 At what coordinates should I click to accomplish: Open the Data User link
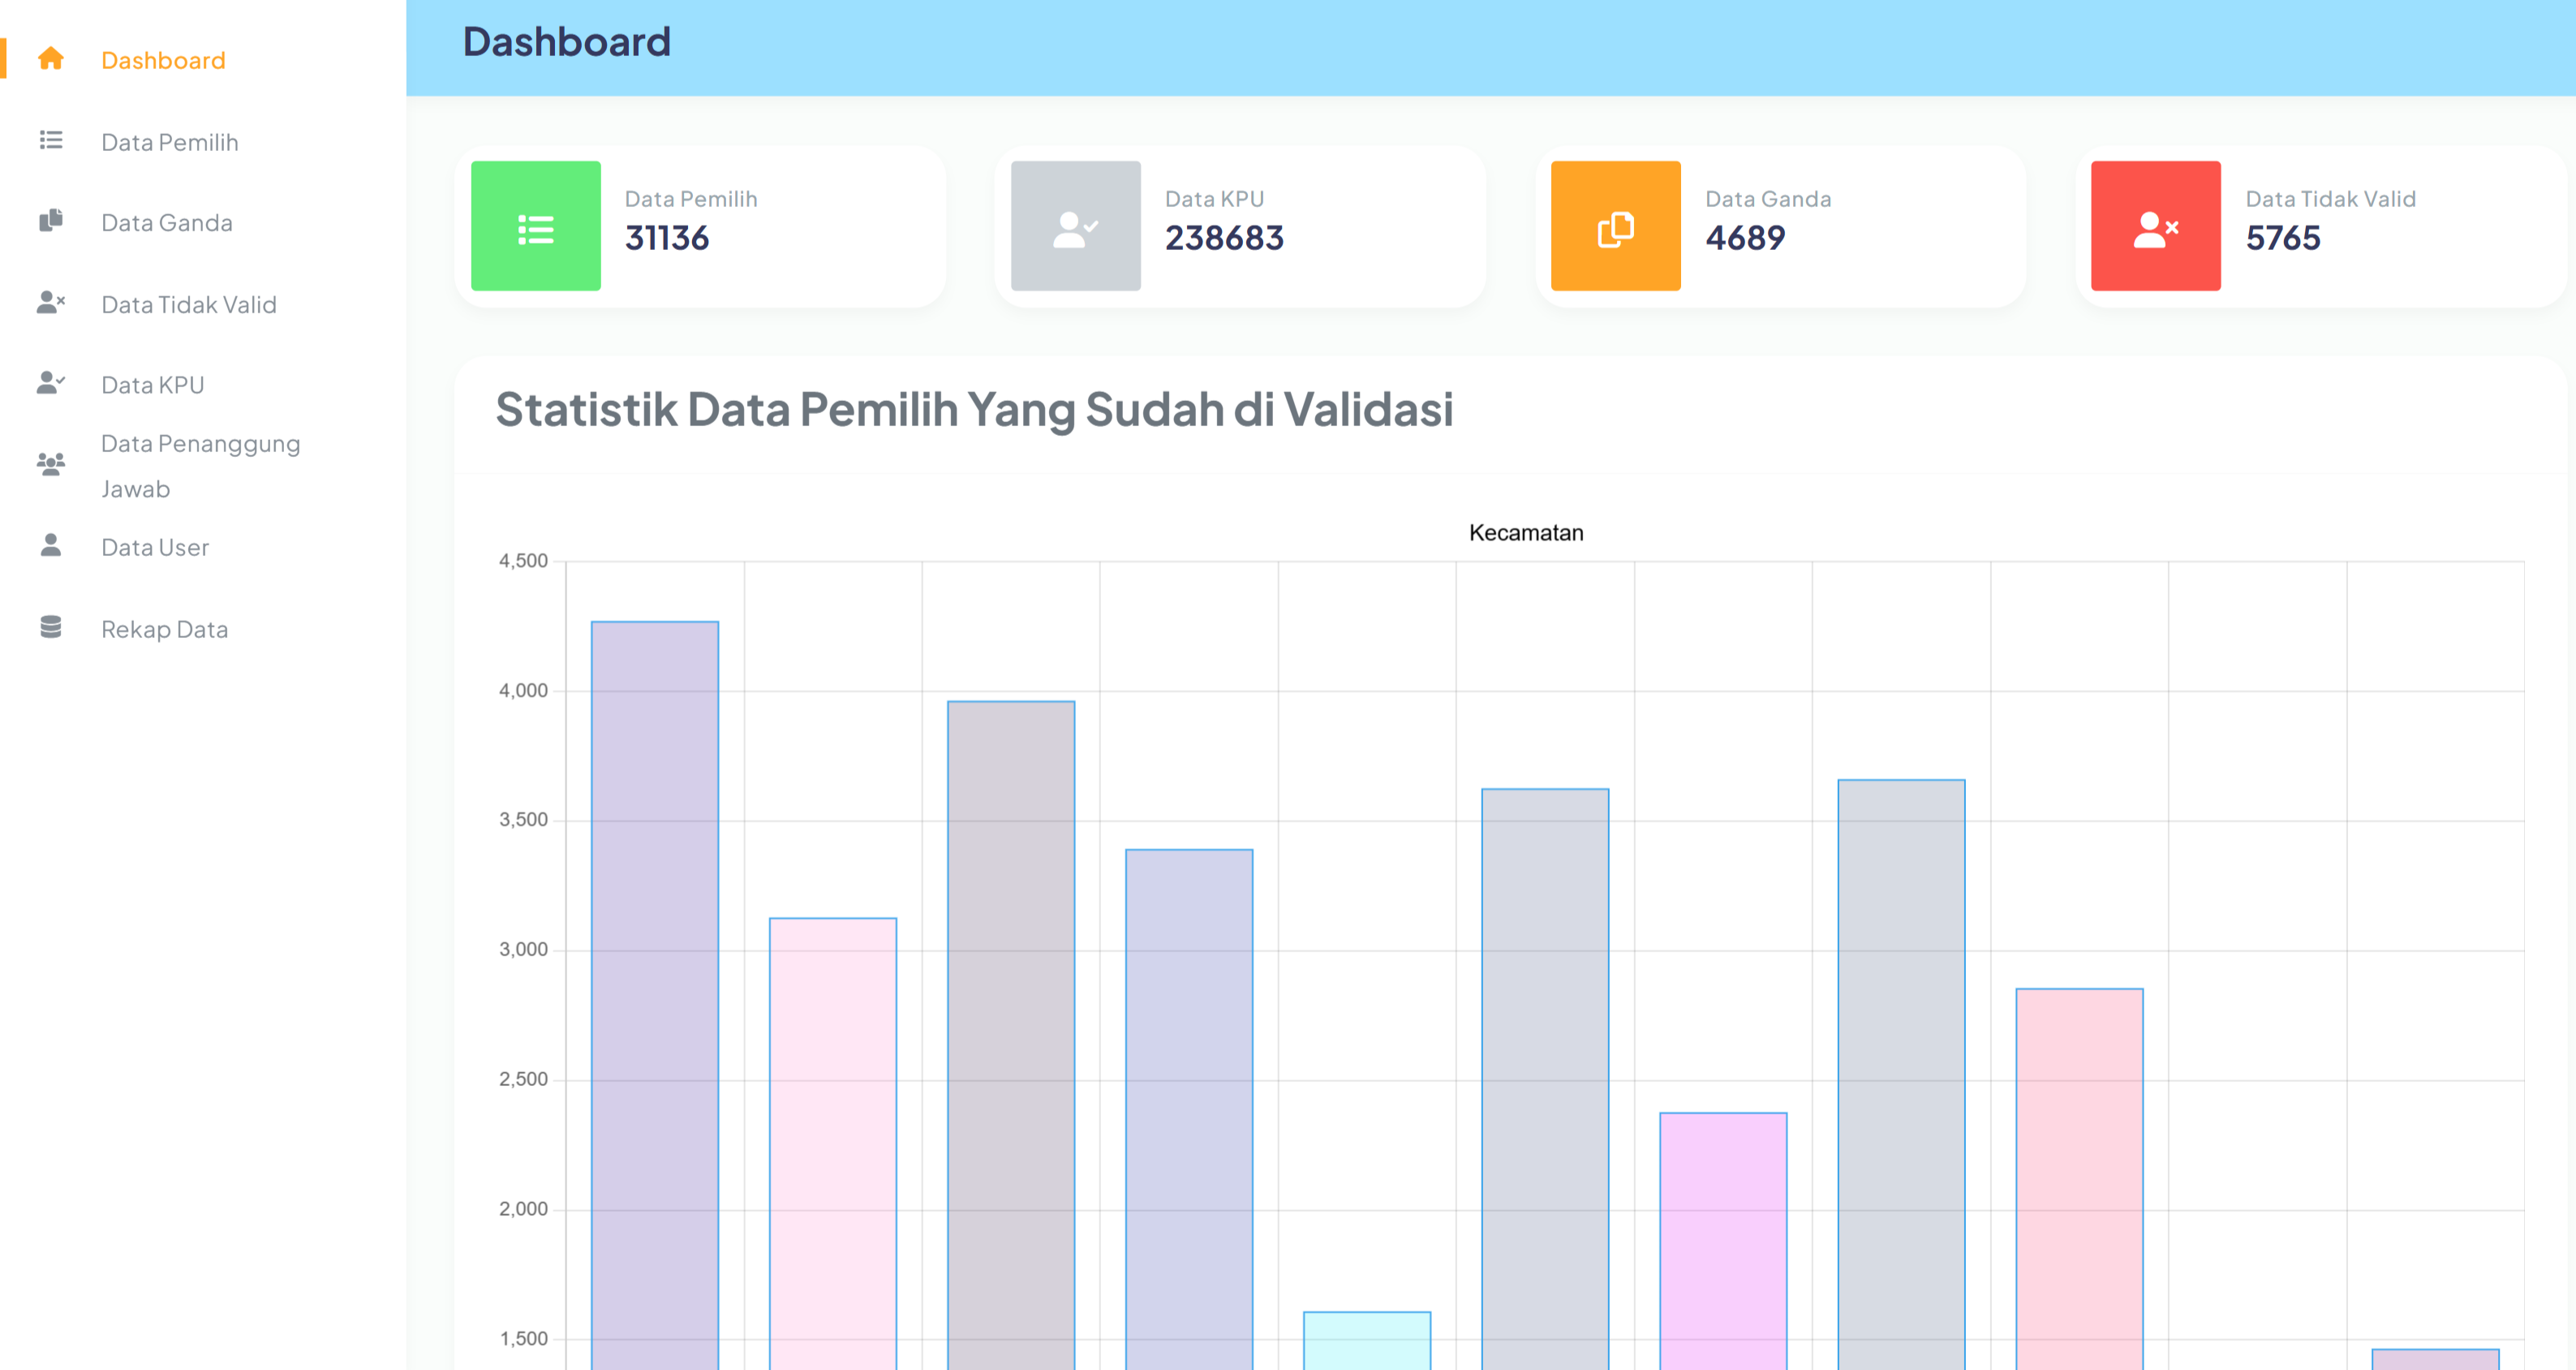pos(155,547)
